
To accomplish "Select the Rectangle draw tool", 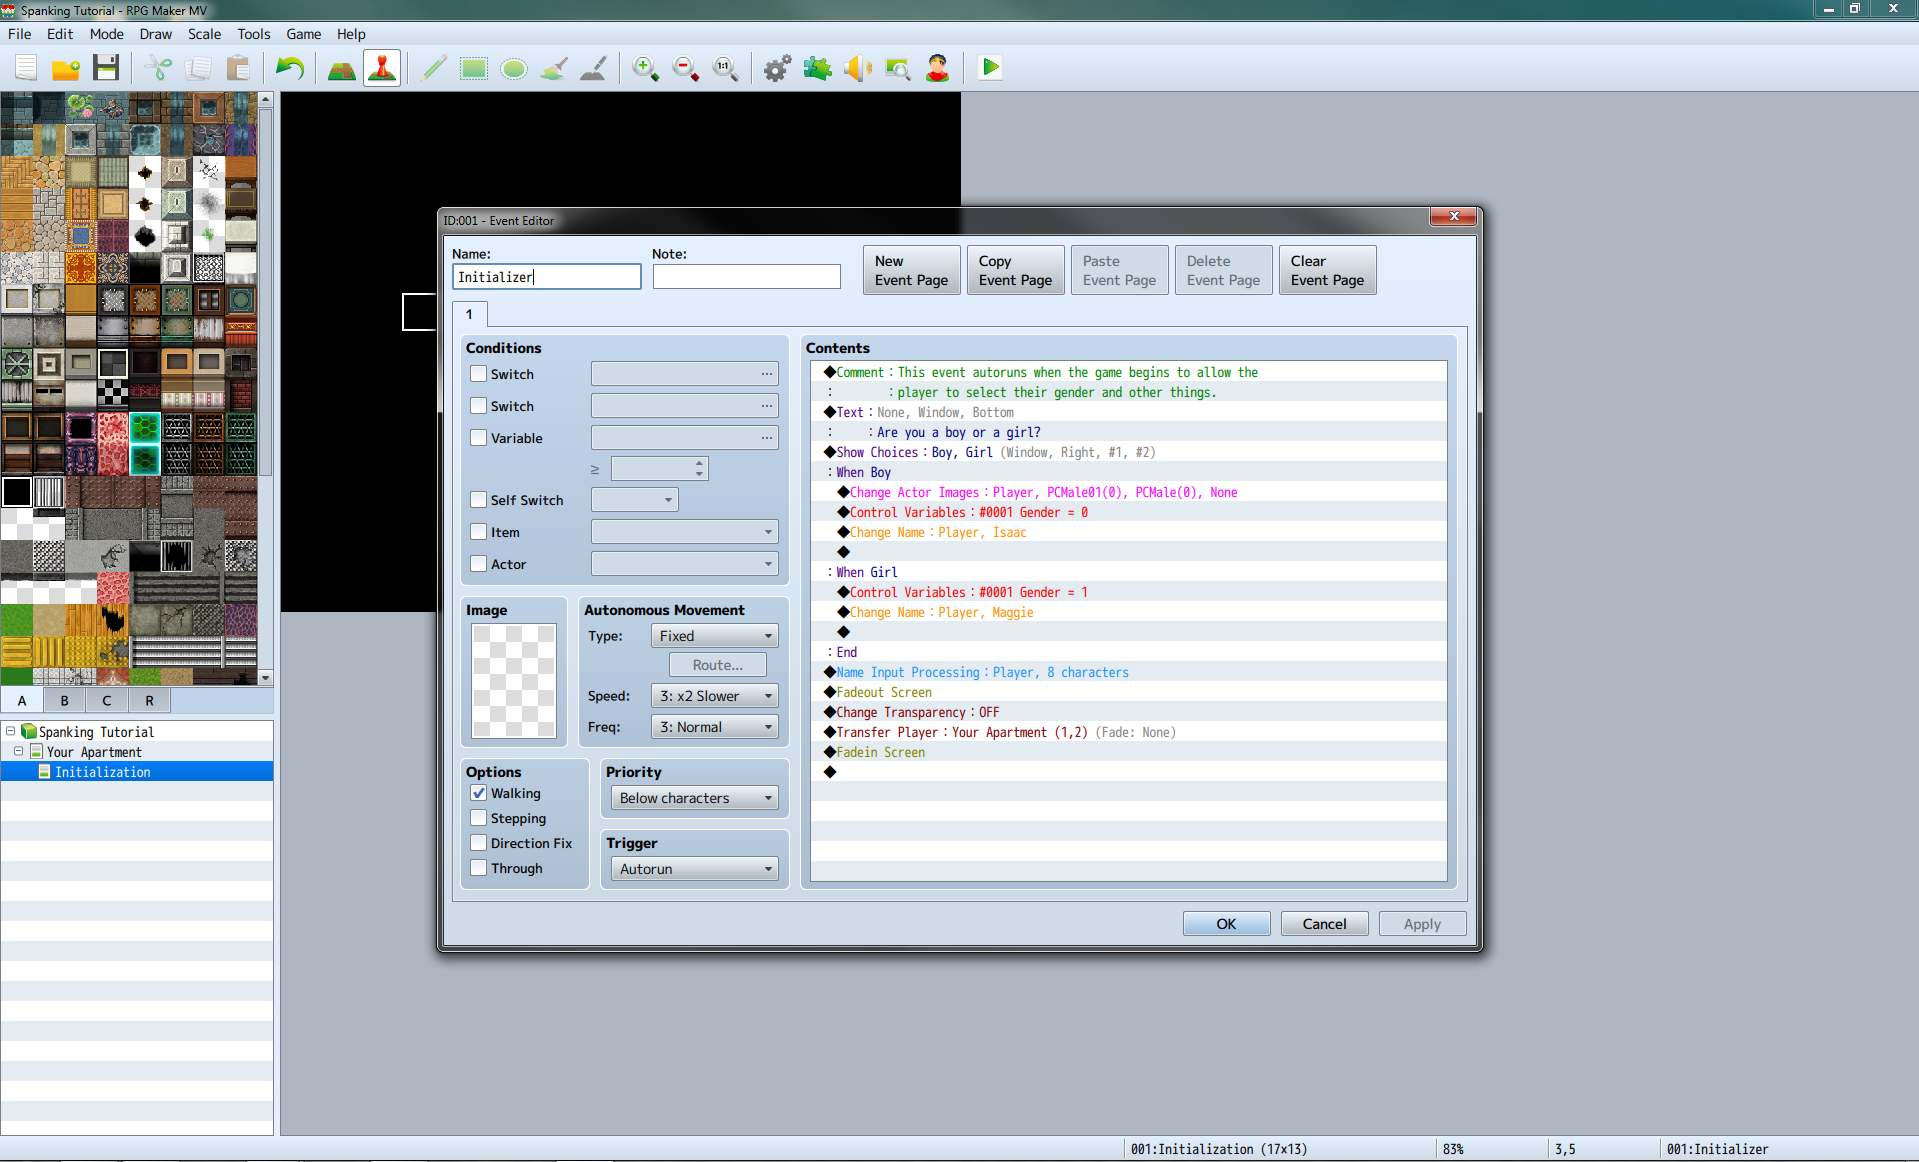I will pyautogui.click(x=474, y=68).
